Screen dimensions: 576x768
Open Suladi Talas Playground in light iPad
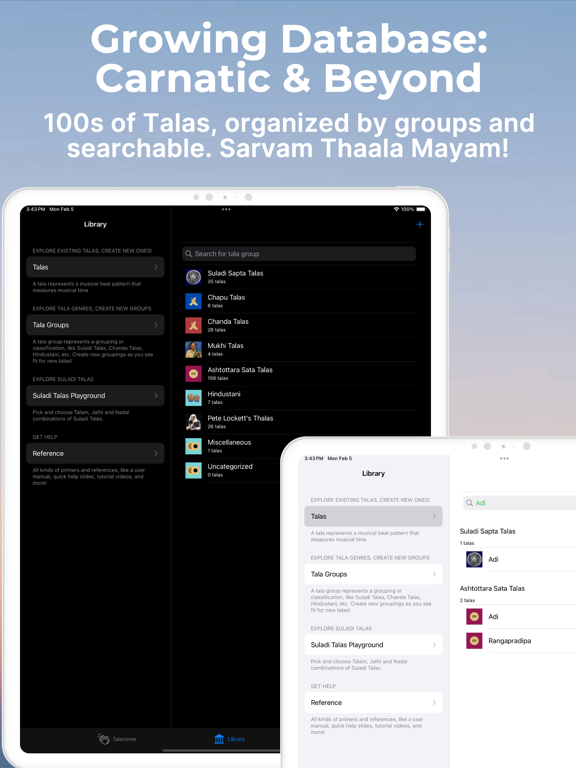click(373, 645)
